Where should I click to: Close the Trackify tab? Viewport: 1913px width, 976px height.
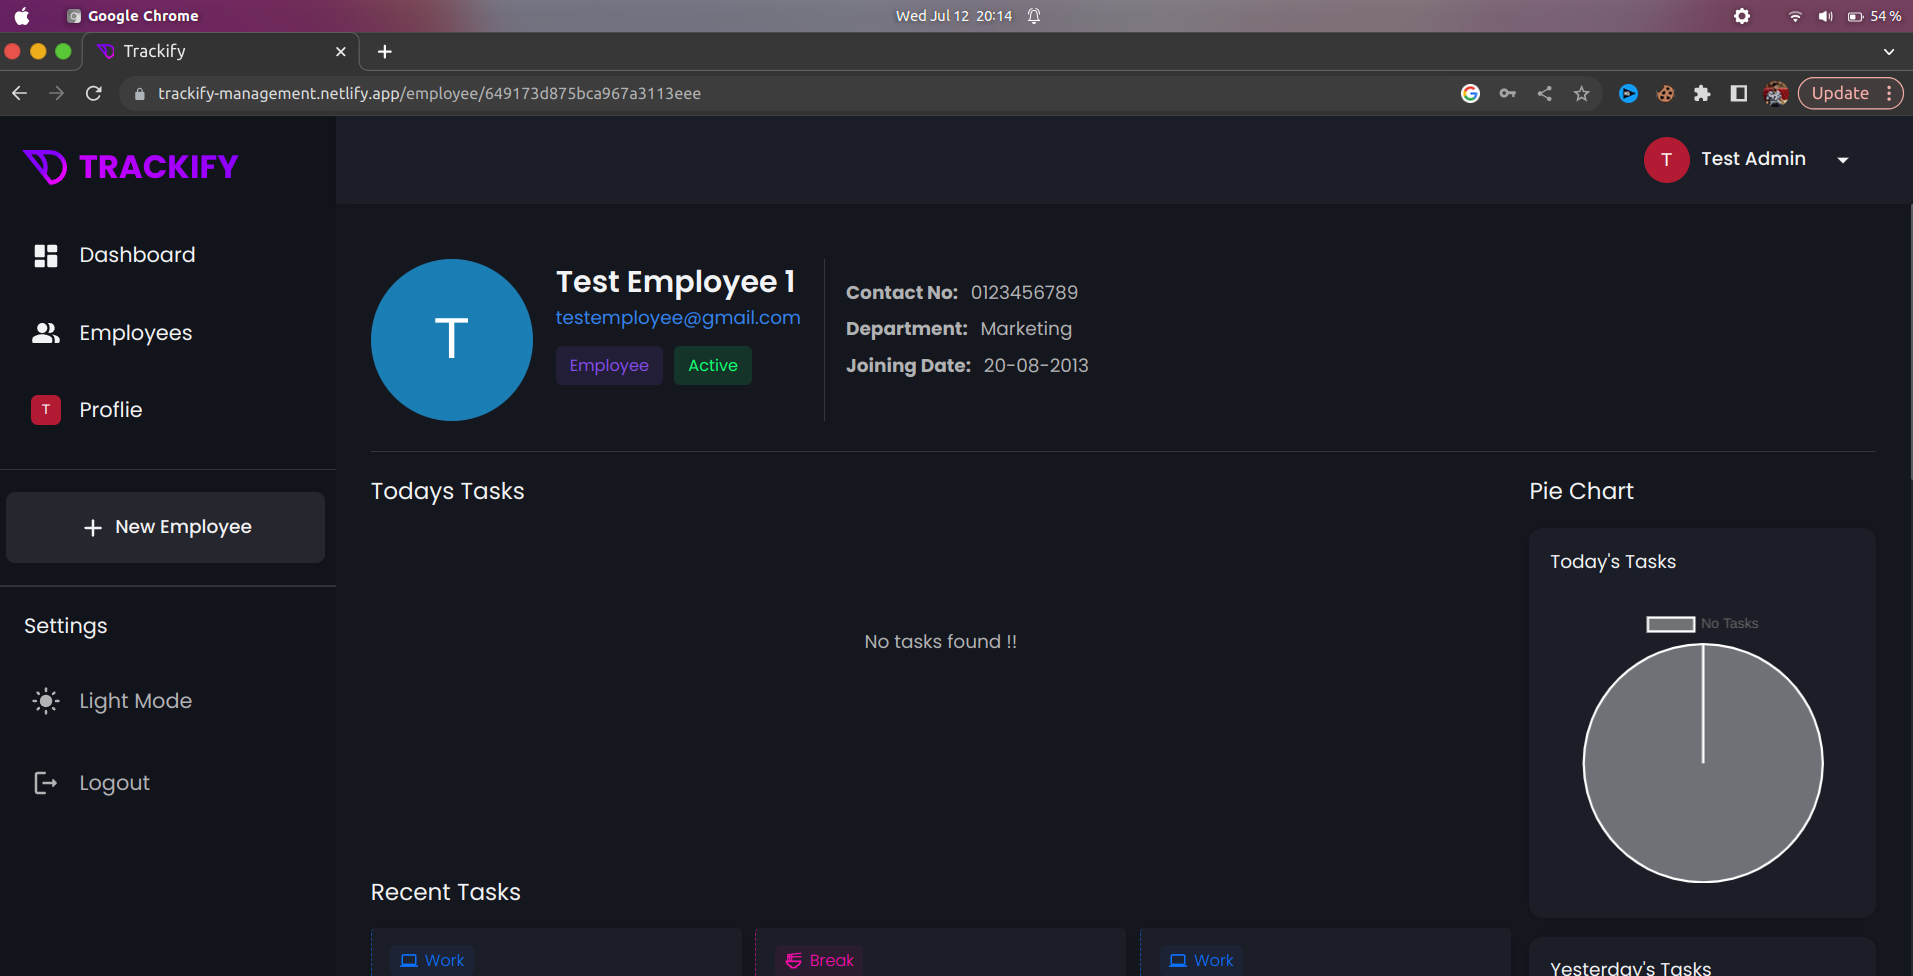[340, 51]
